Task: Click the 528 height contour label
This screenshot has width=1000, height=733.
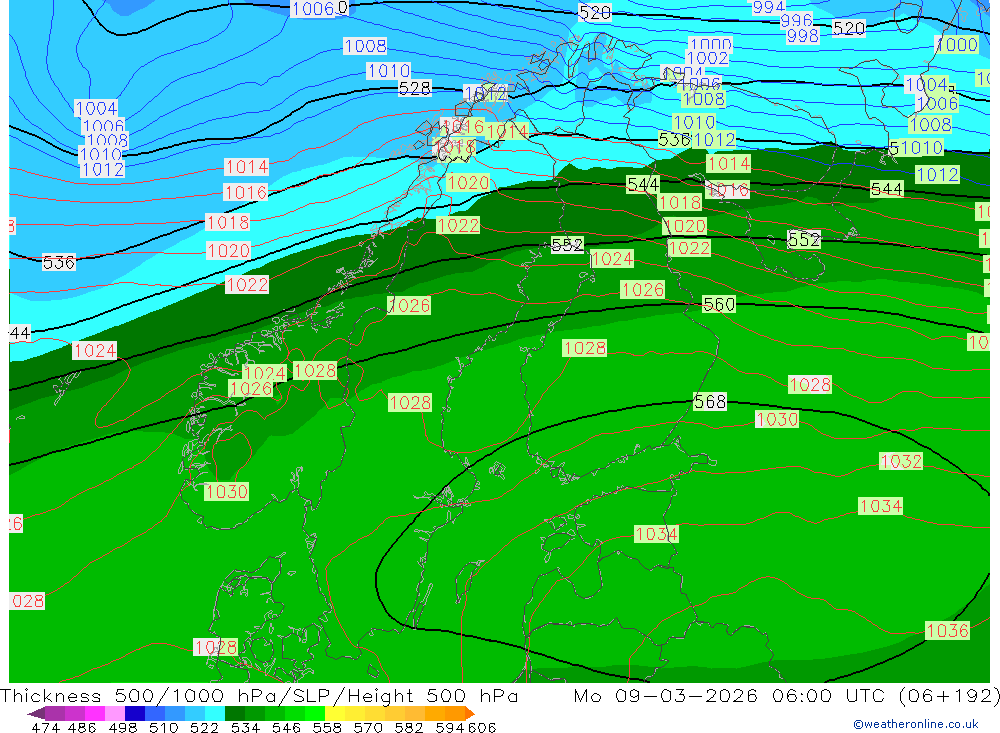Action: click(x=415, y=88)
